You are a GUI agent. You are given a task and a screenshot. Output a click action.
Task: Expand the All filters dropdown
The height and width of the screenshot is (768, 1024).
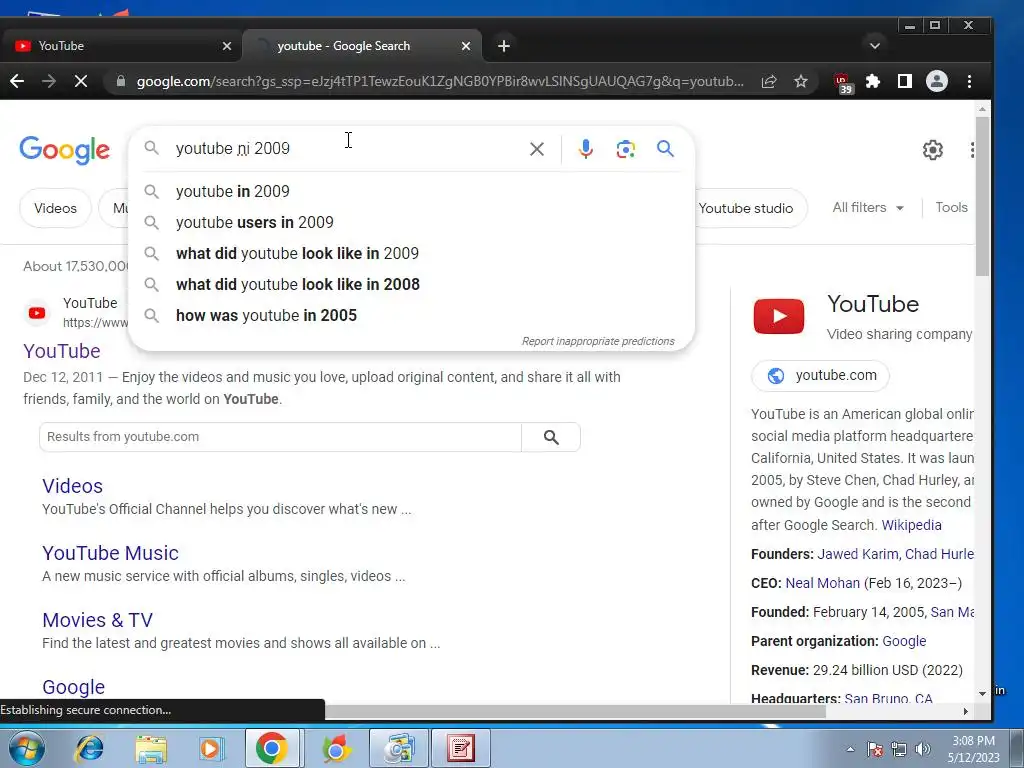(x=868, y=208)
